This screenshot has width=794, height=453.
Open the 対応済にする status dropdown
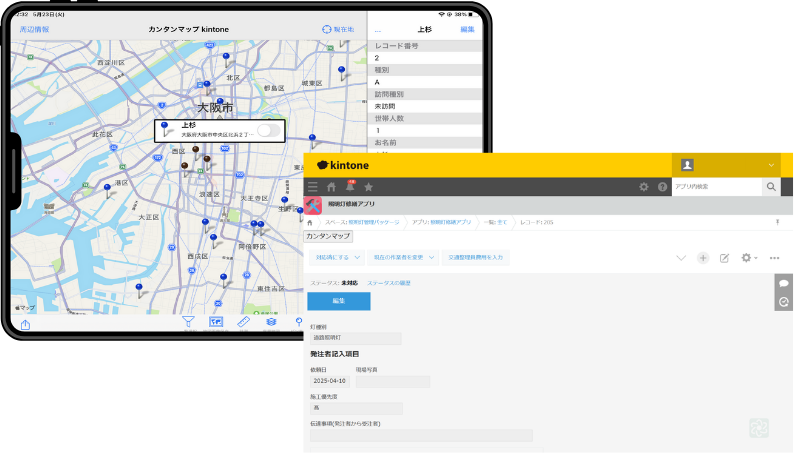(x=337, y=258)
